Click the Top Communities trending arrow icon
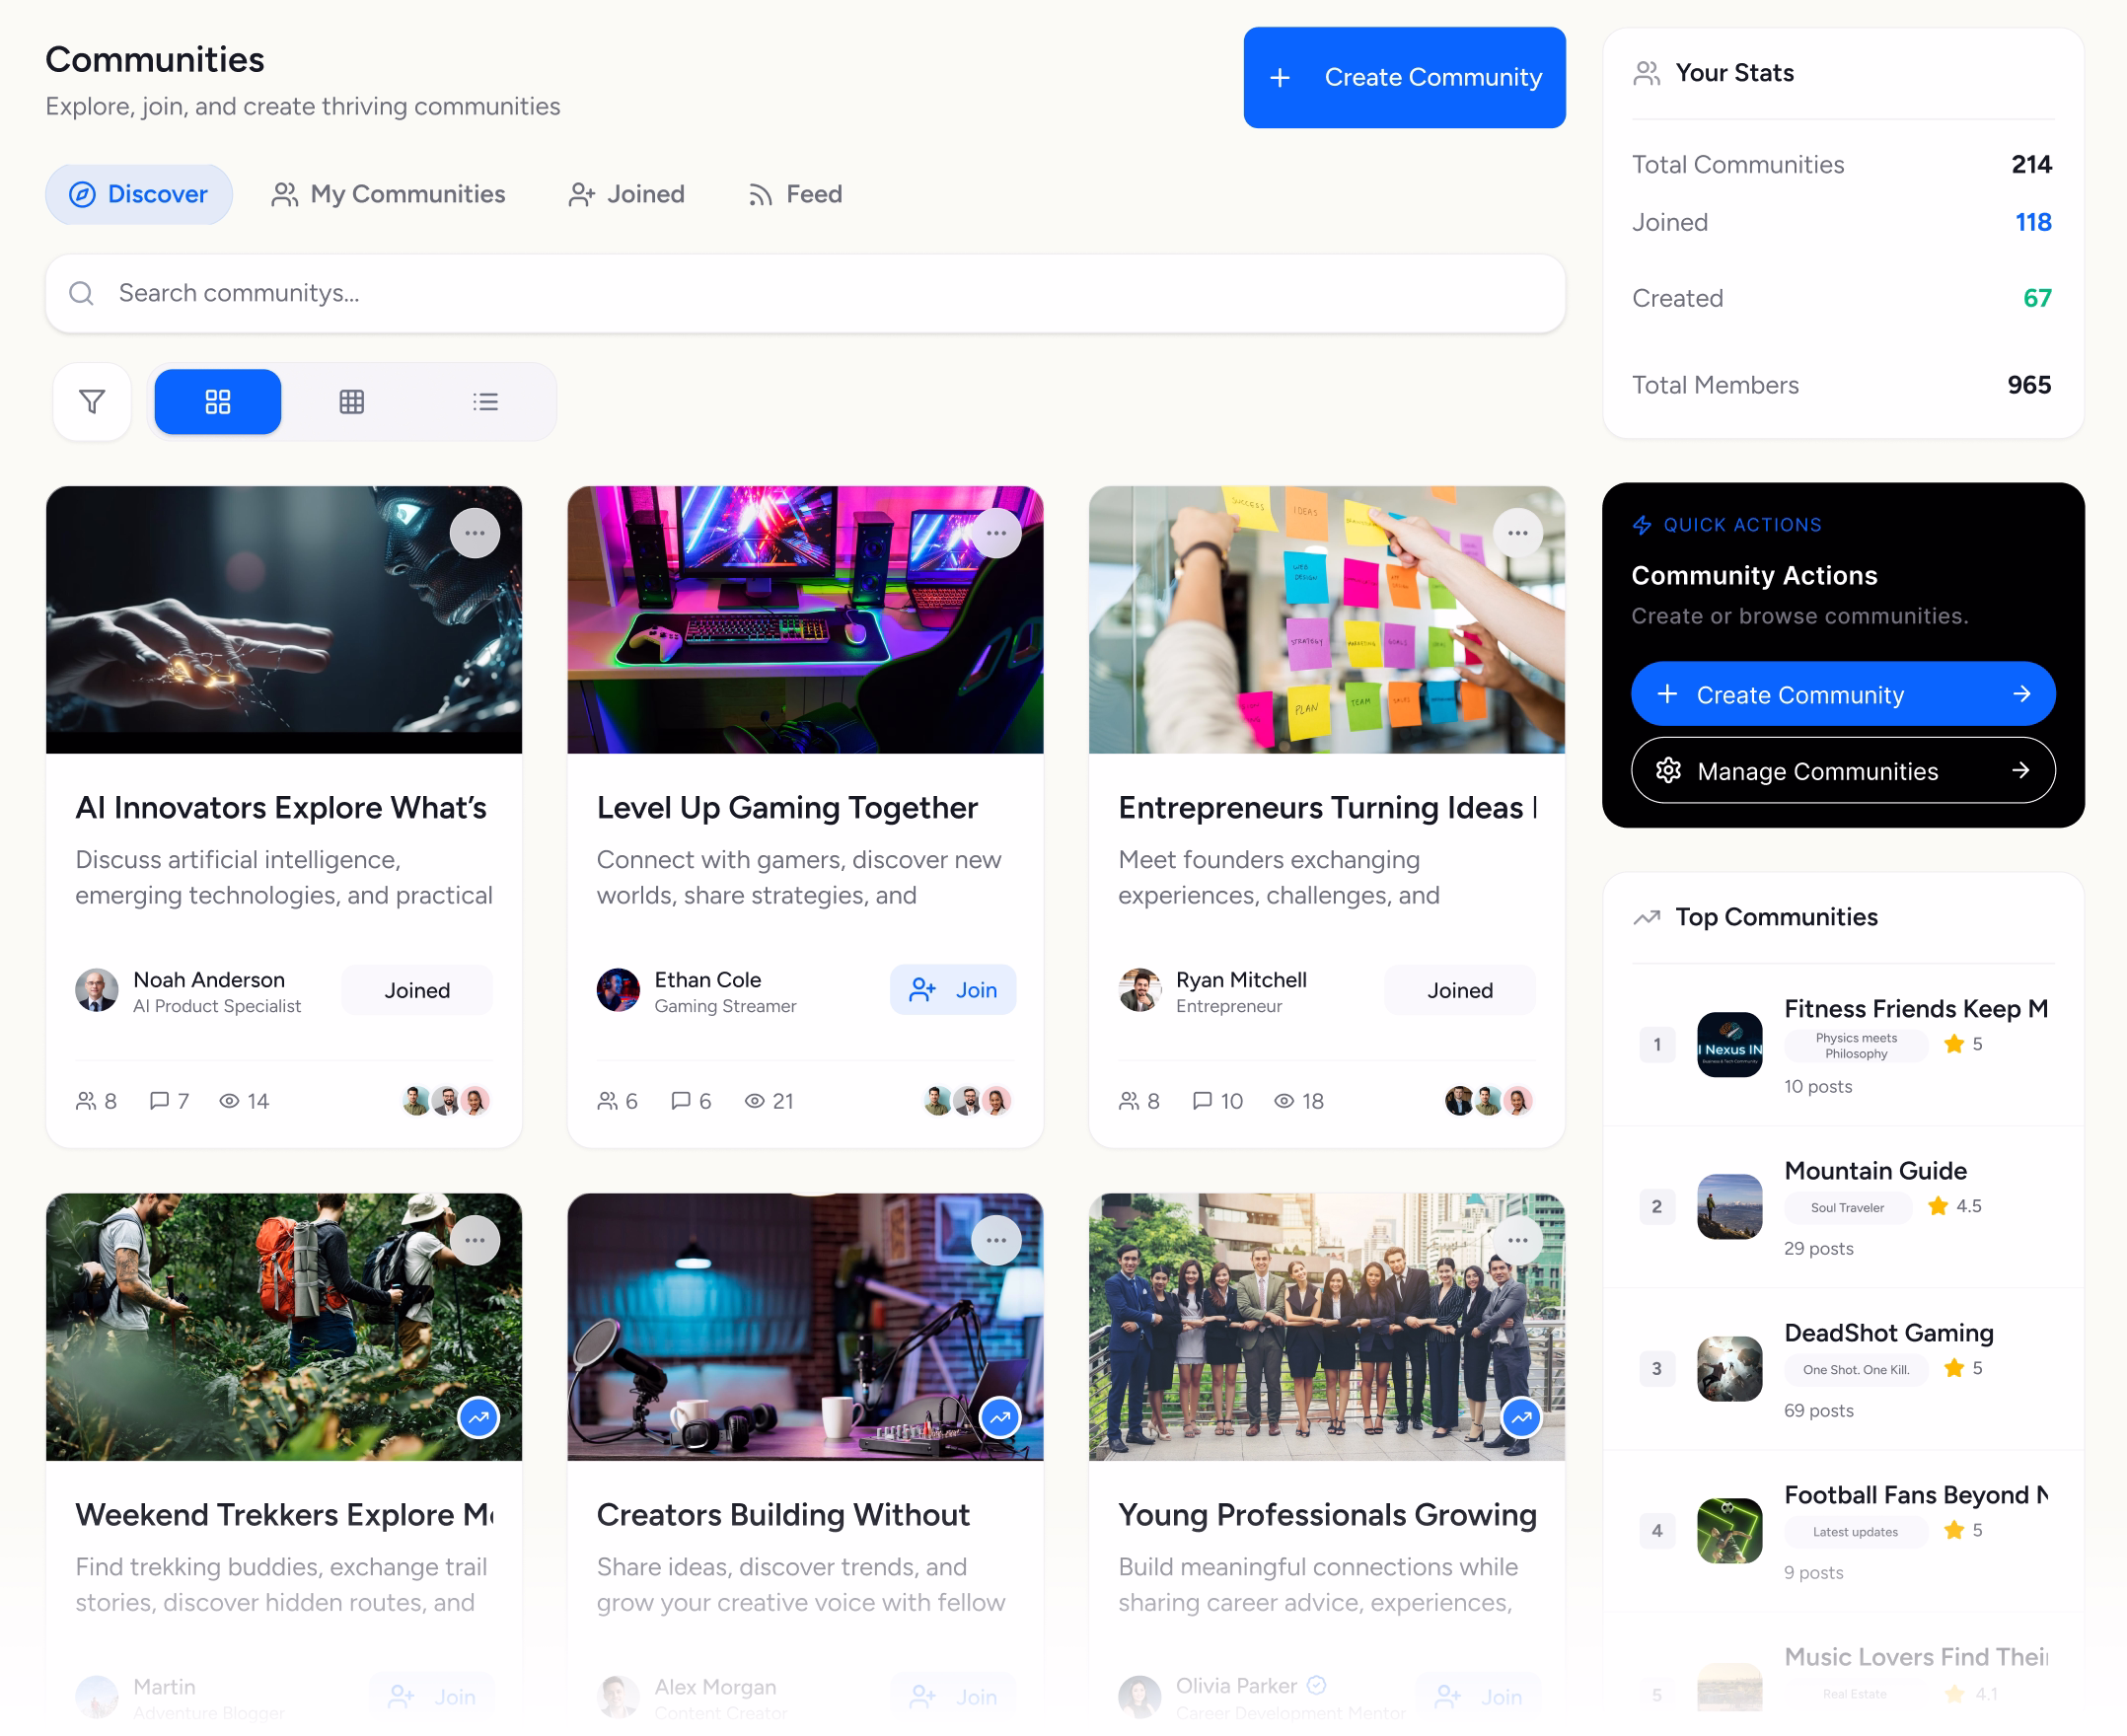Viewport: 2127px width, 1736px height. point(1647,917)
